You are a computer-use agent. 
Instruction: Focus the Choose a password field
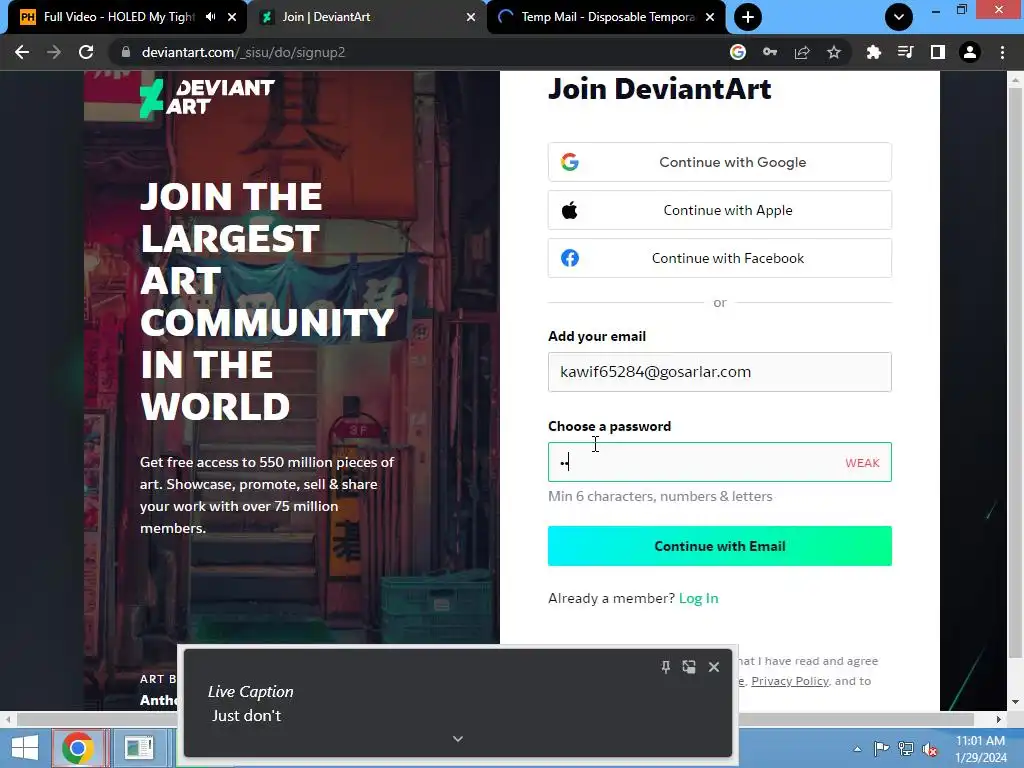[x=720, y=462]
